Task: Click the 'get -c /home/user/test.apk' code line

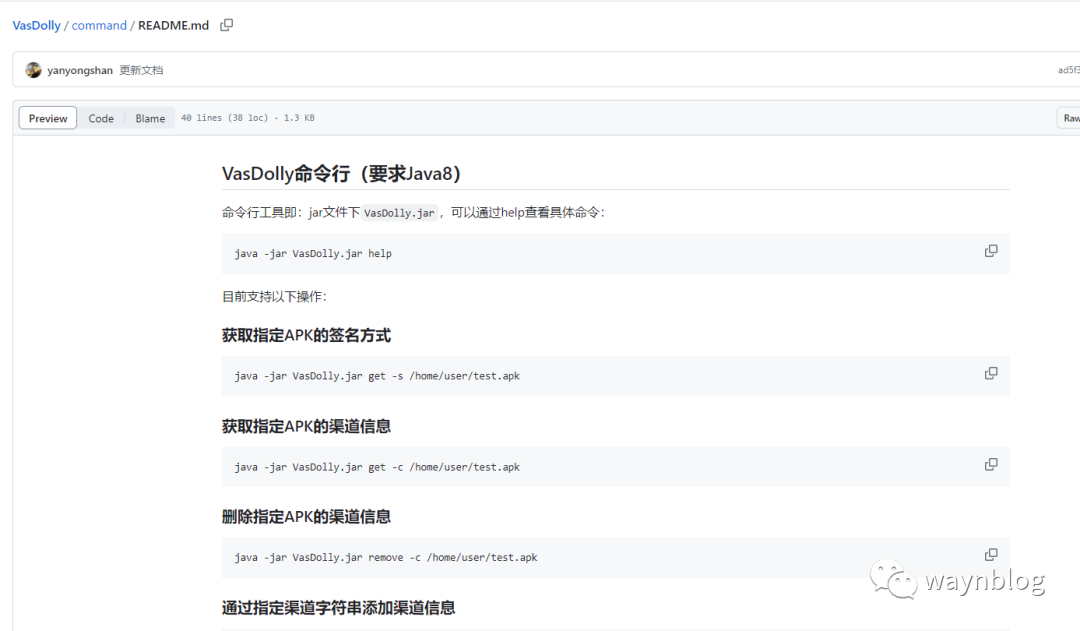Action: [x=377, y=467]
